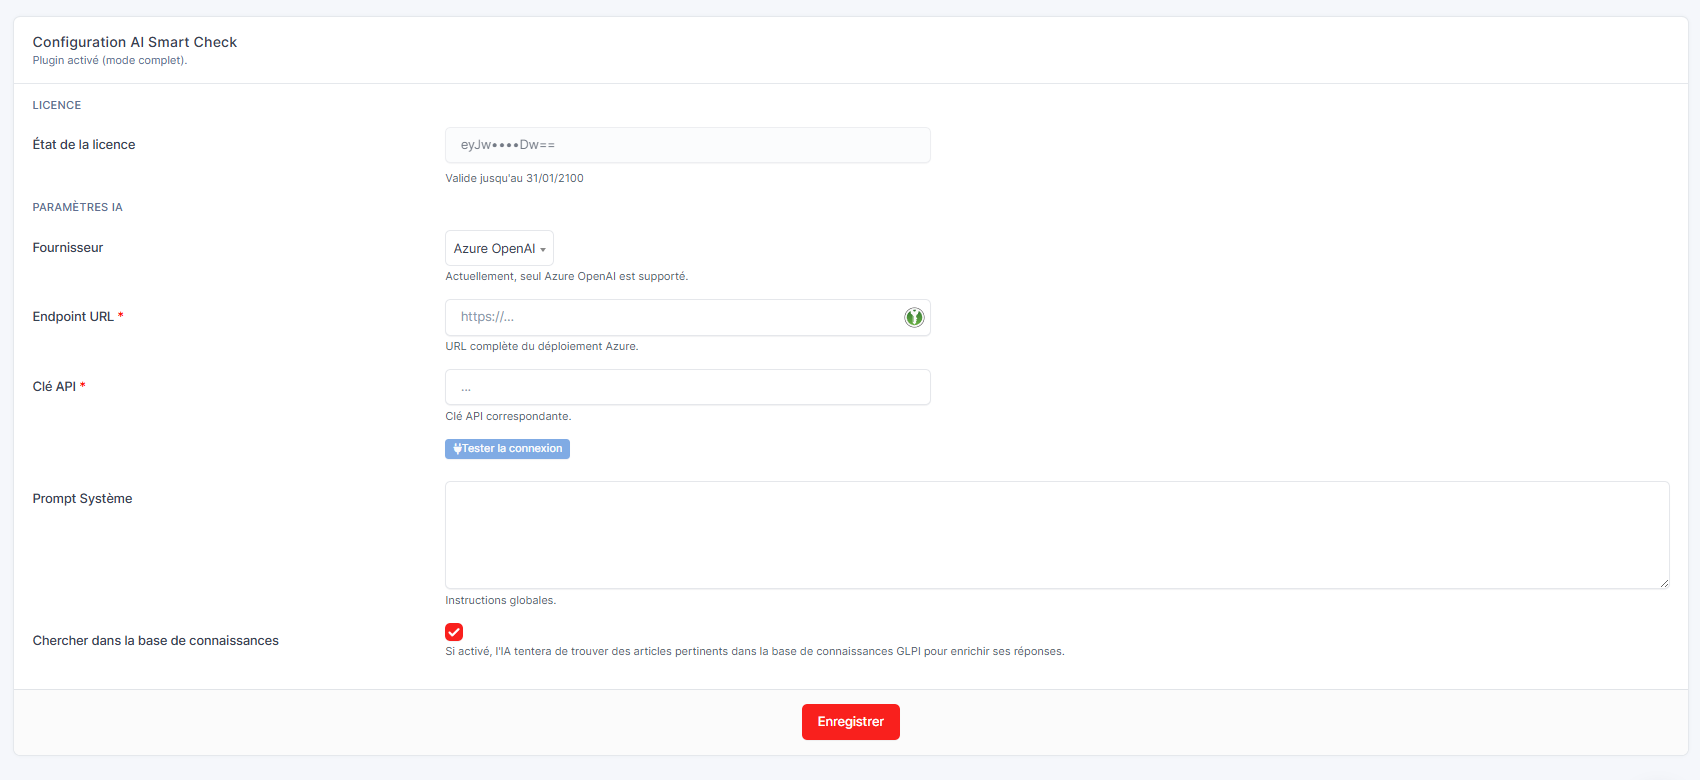Click the Endpoint URL field label
Screen dimensions: 1700x780
[73, 317]
